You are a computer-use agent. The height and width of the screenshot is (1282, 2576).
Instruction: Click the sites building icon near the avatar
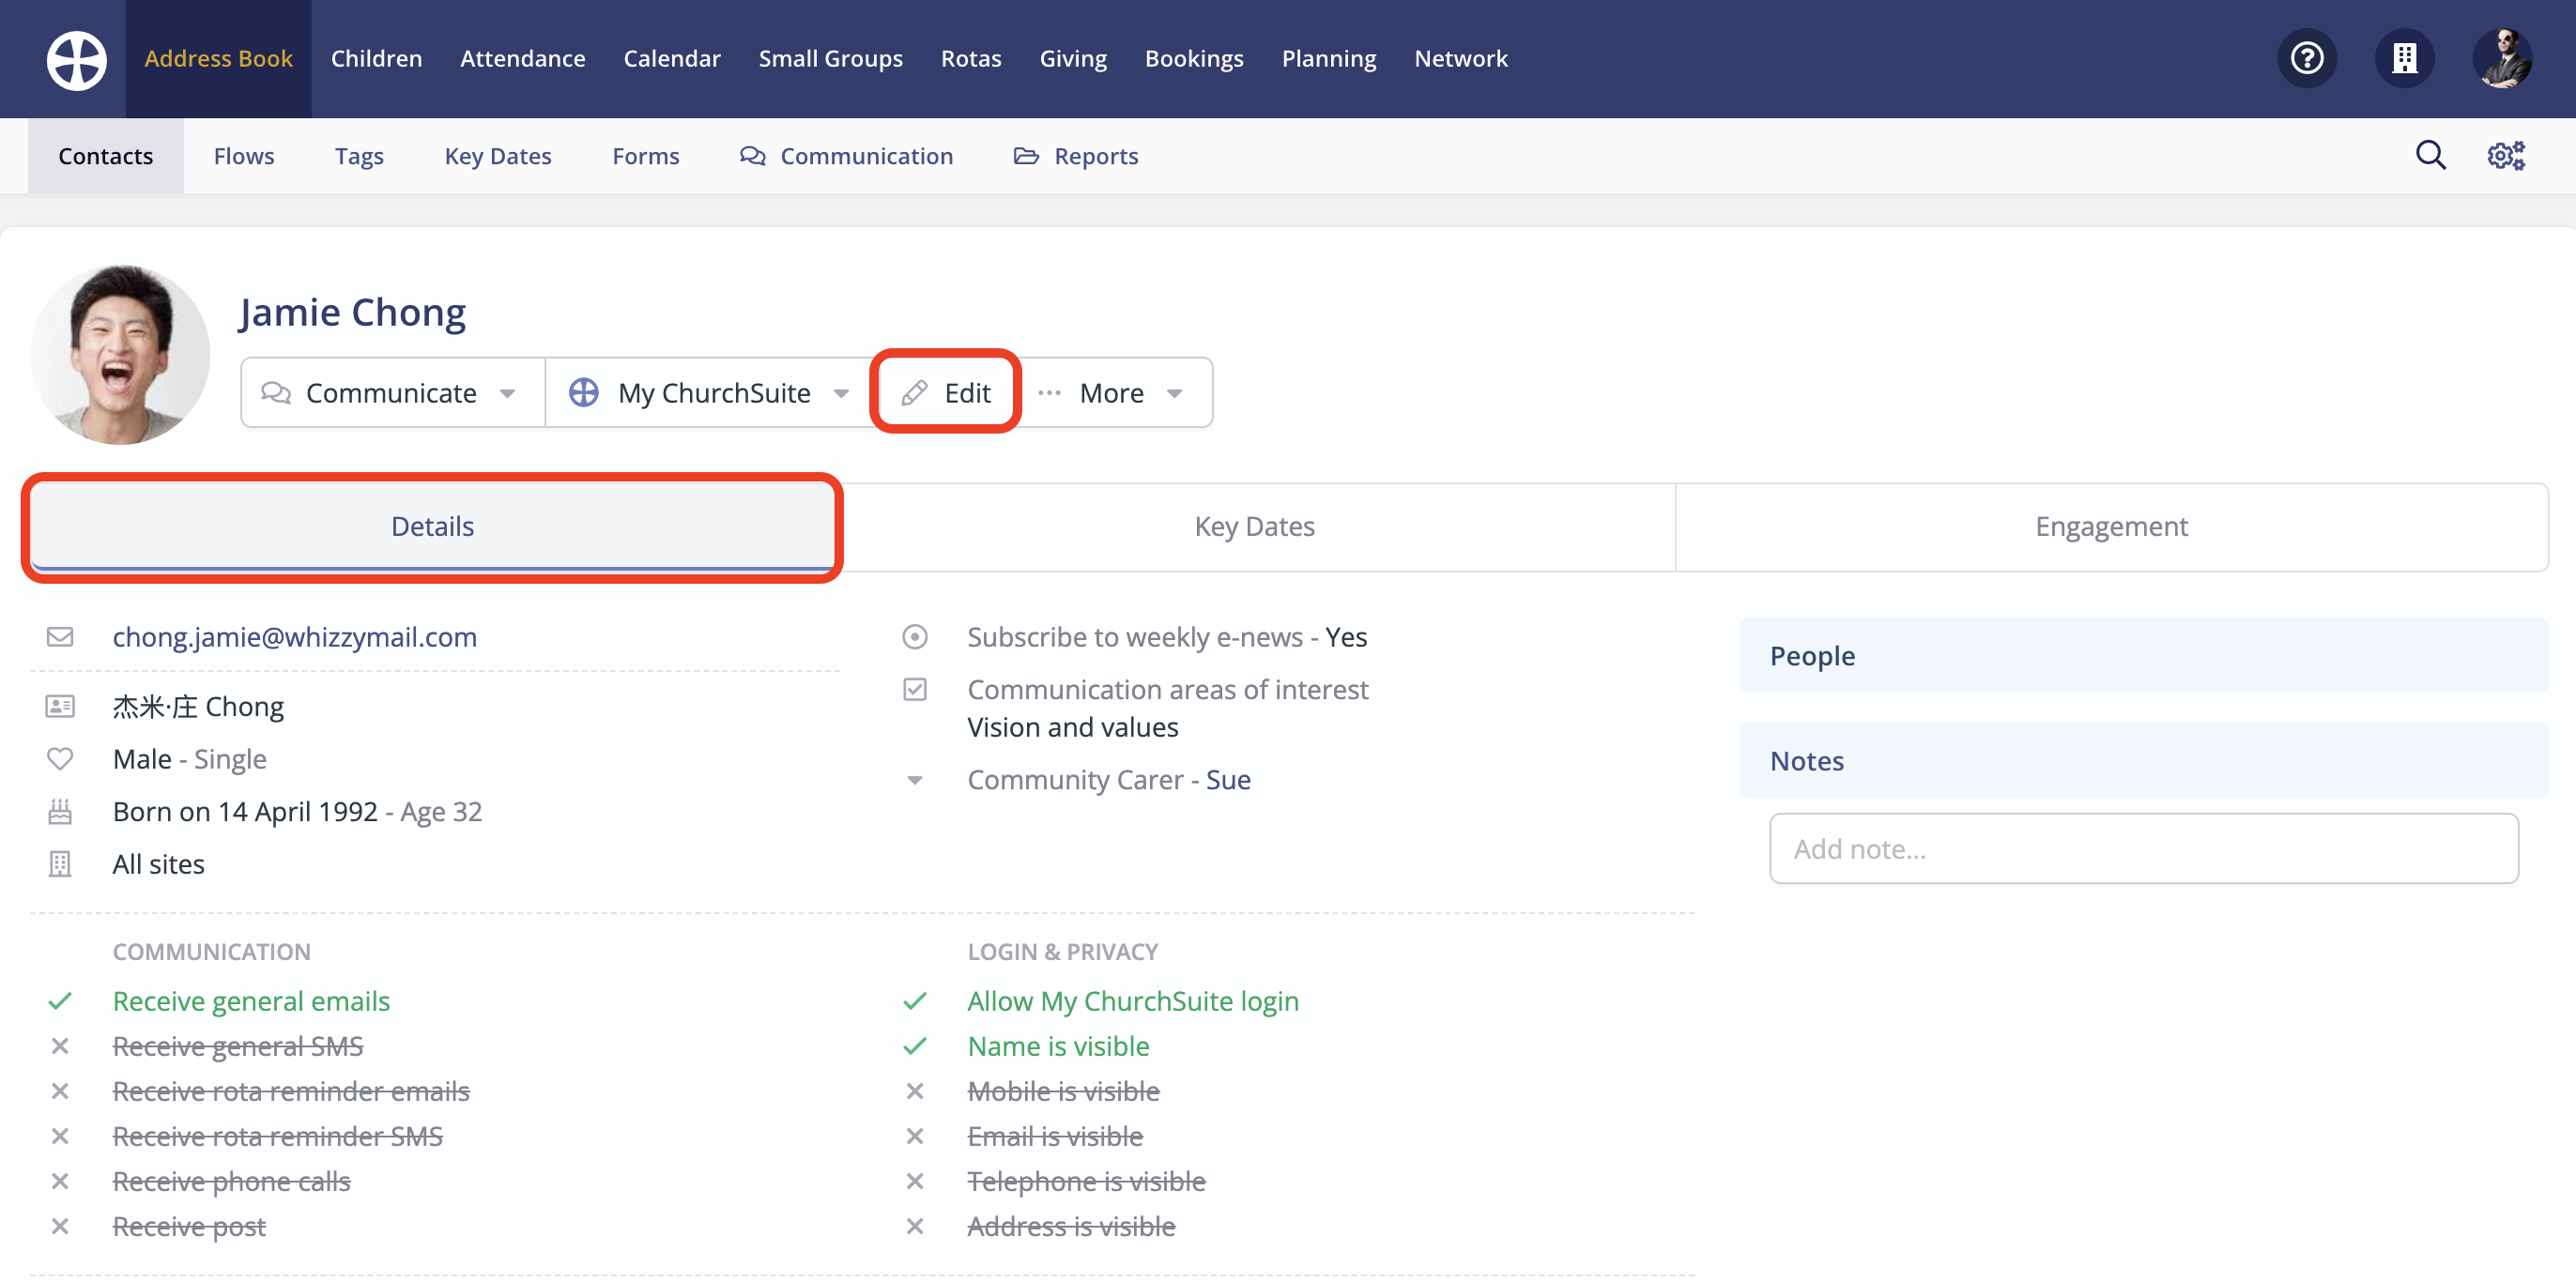pos(2405,58)
